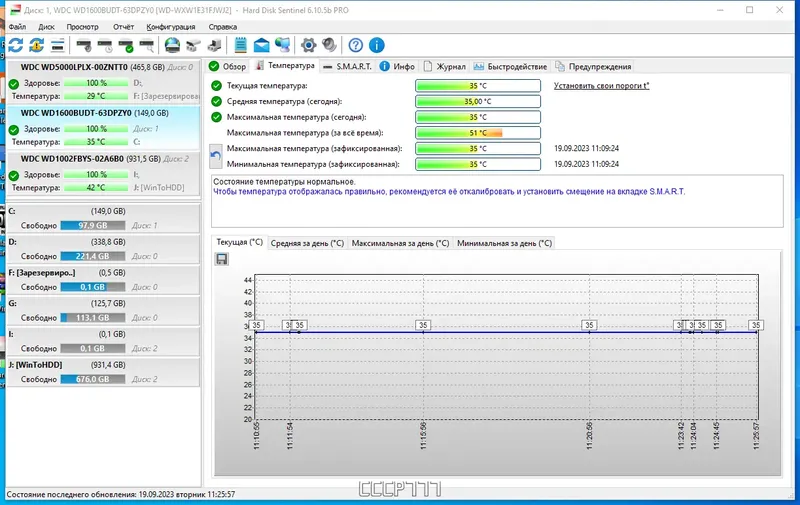800x505 pixels.
Task: Open the Инфо tab
Action: [x=397, y=66]
